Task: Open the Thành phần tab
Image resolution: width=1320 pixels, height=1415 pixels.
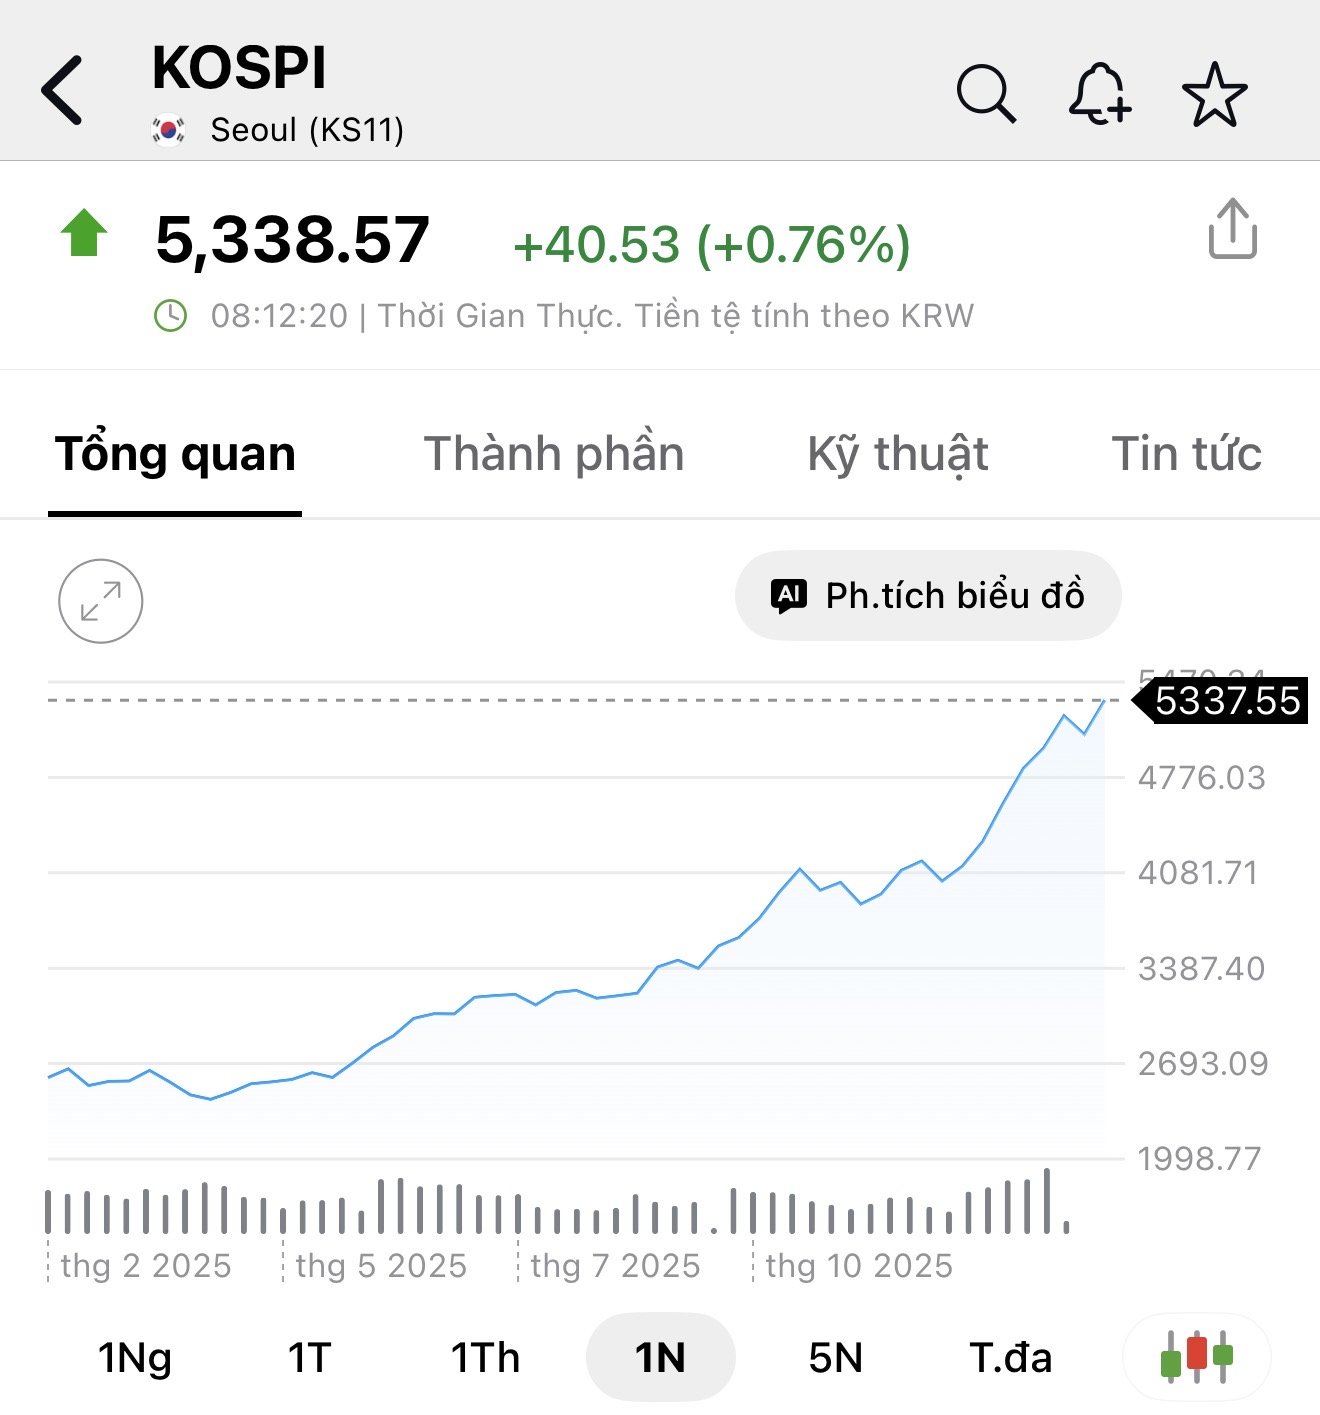Action: (x=554, y=454)
